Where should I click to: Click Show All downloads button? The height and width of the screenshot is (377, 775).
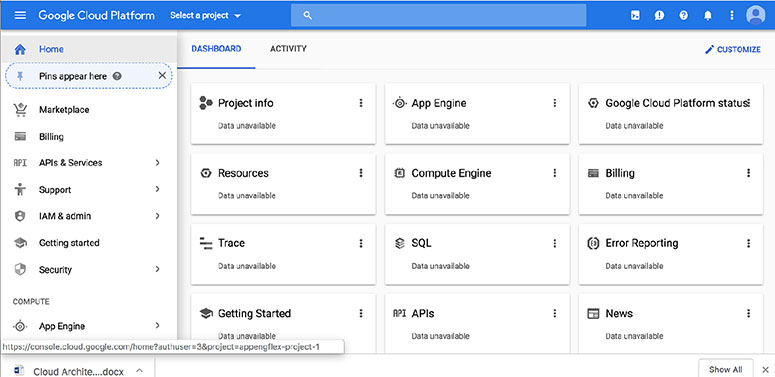click(x=726, y=369)
